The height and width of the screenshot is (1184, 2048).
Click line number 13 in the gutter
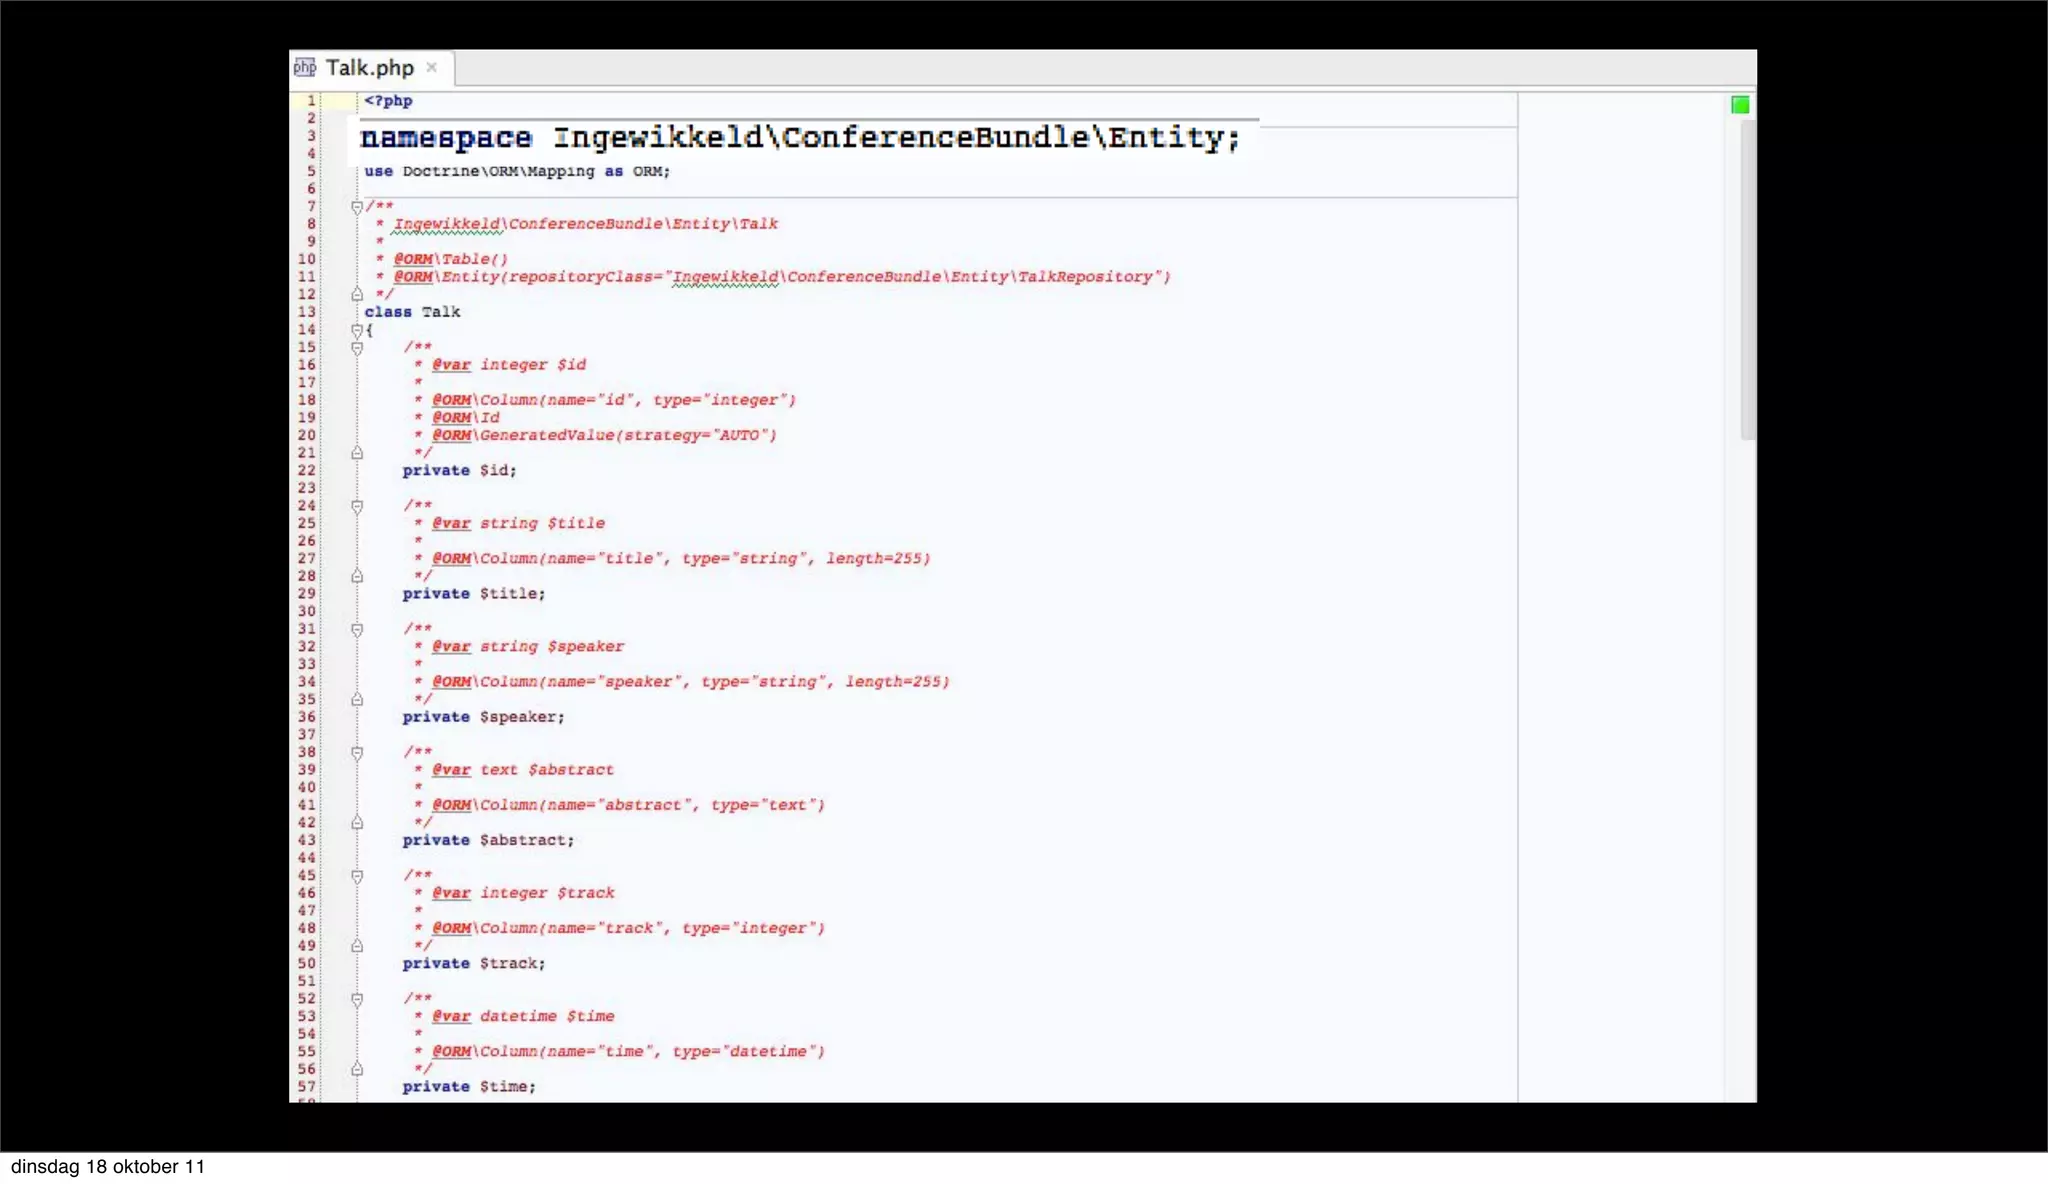point(306,312)
